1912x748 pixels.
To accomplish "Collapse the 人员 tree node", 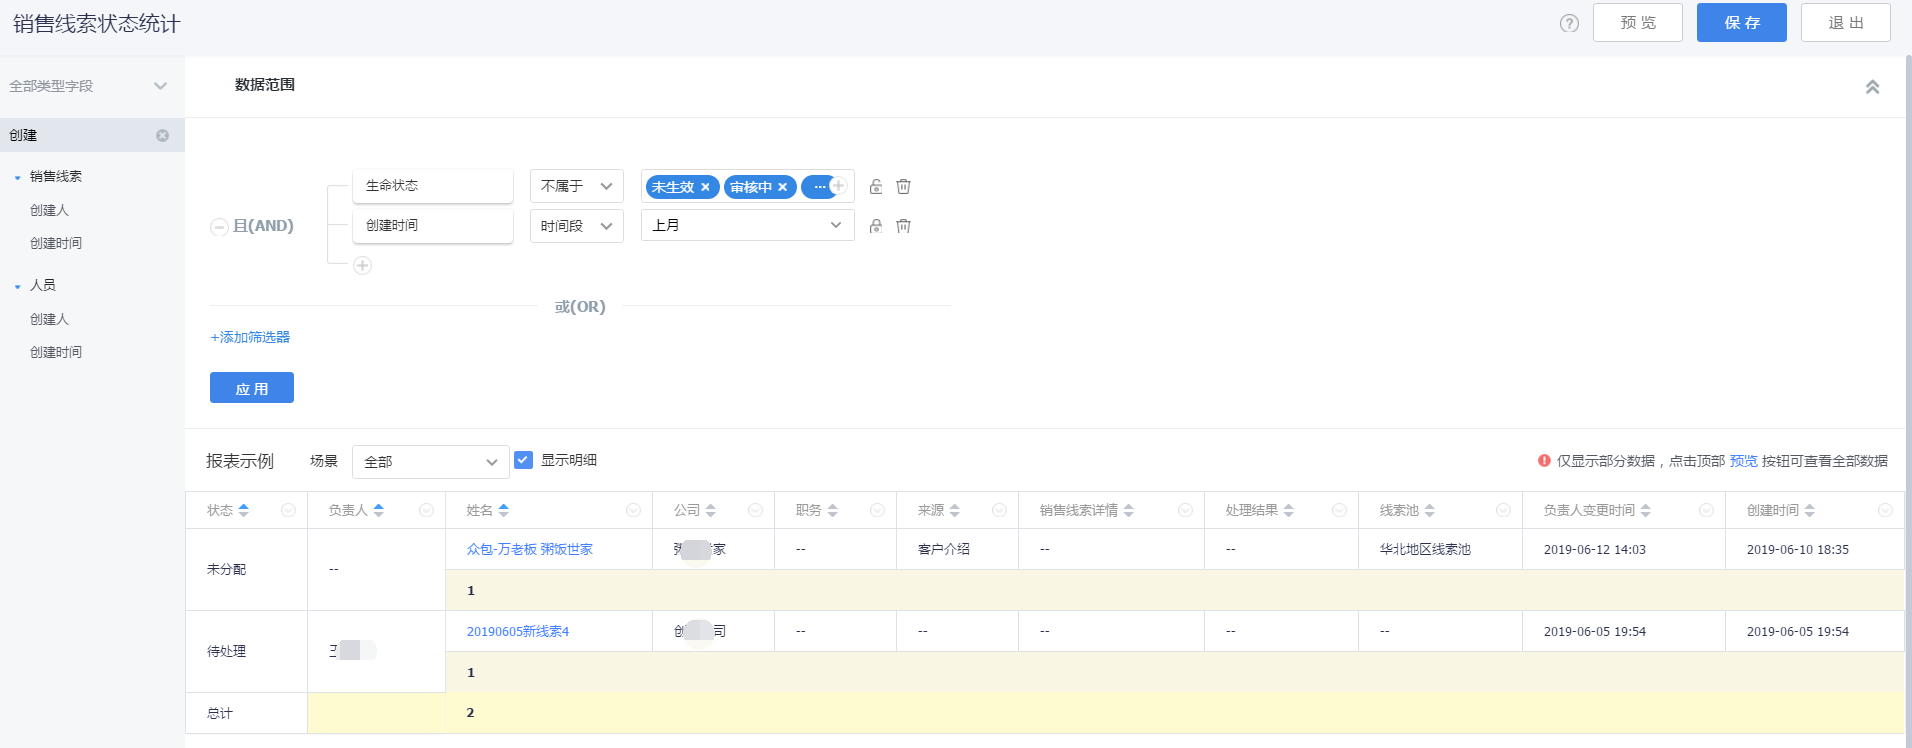I will [17, 286].
